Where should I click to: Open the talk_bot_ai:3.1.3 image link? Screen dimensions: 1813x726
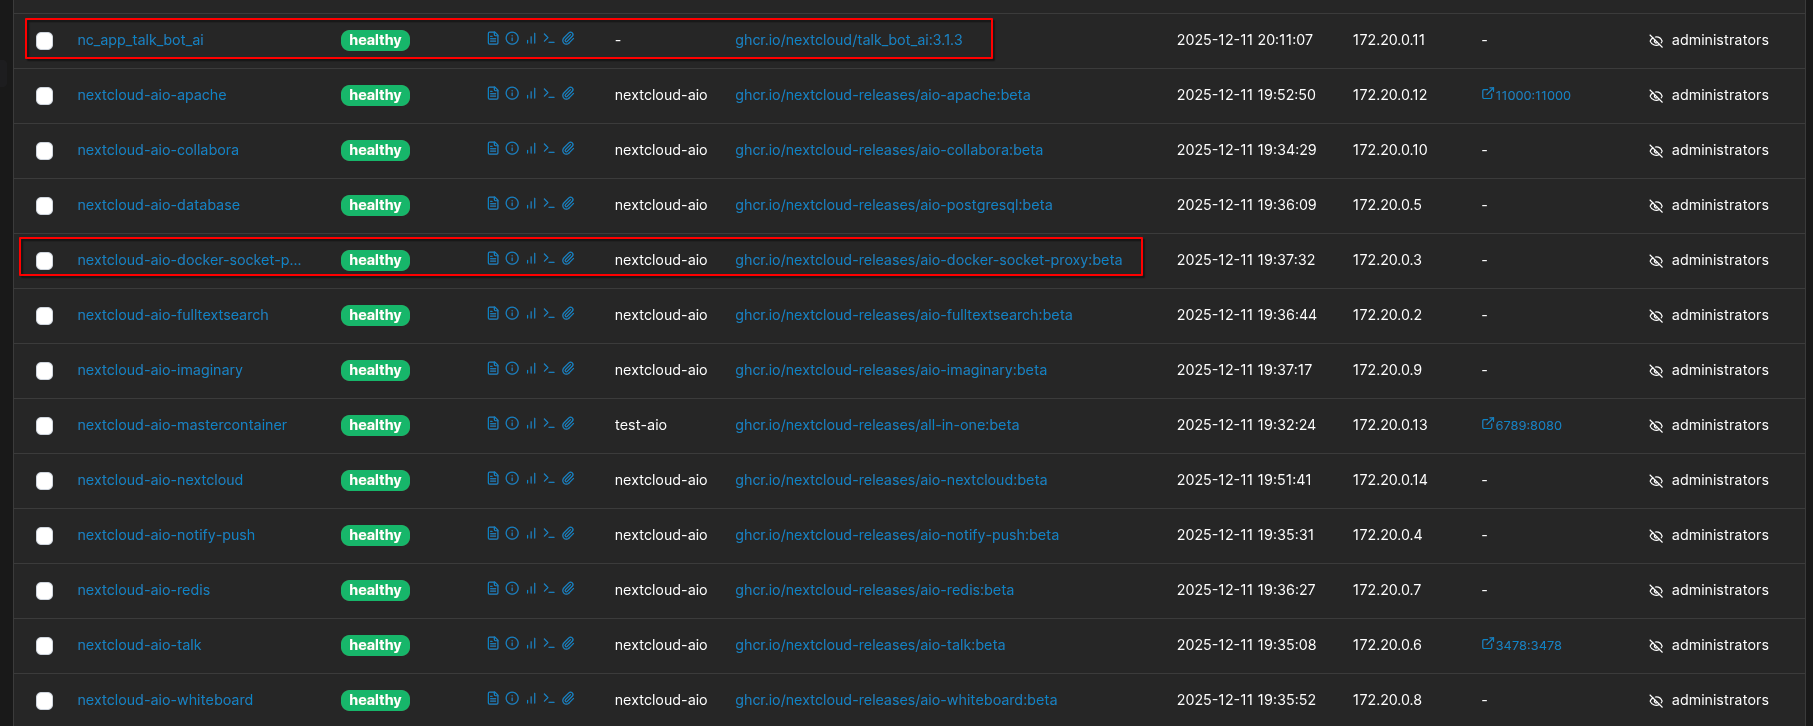coord(848,40)
